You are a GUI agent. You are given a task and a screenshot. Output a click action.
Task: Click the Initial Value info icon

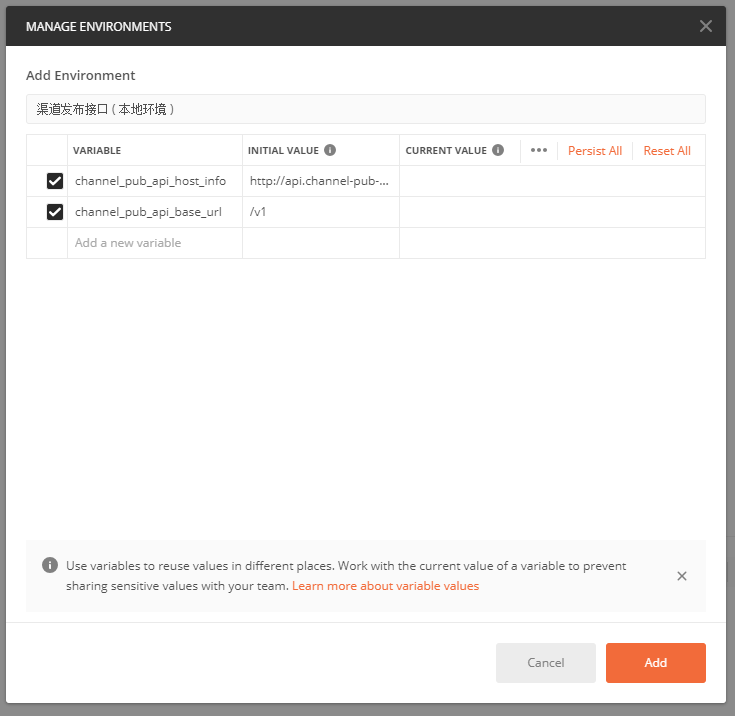pos(330,150)
